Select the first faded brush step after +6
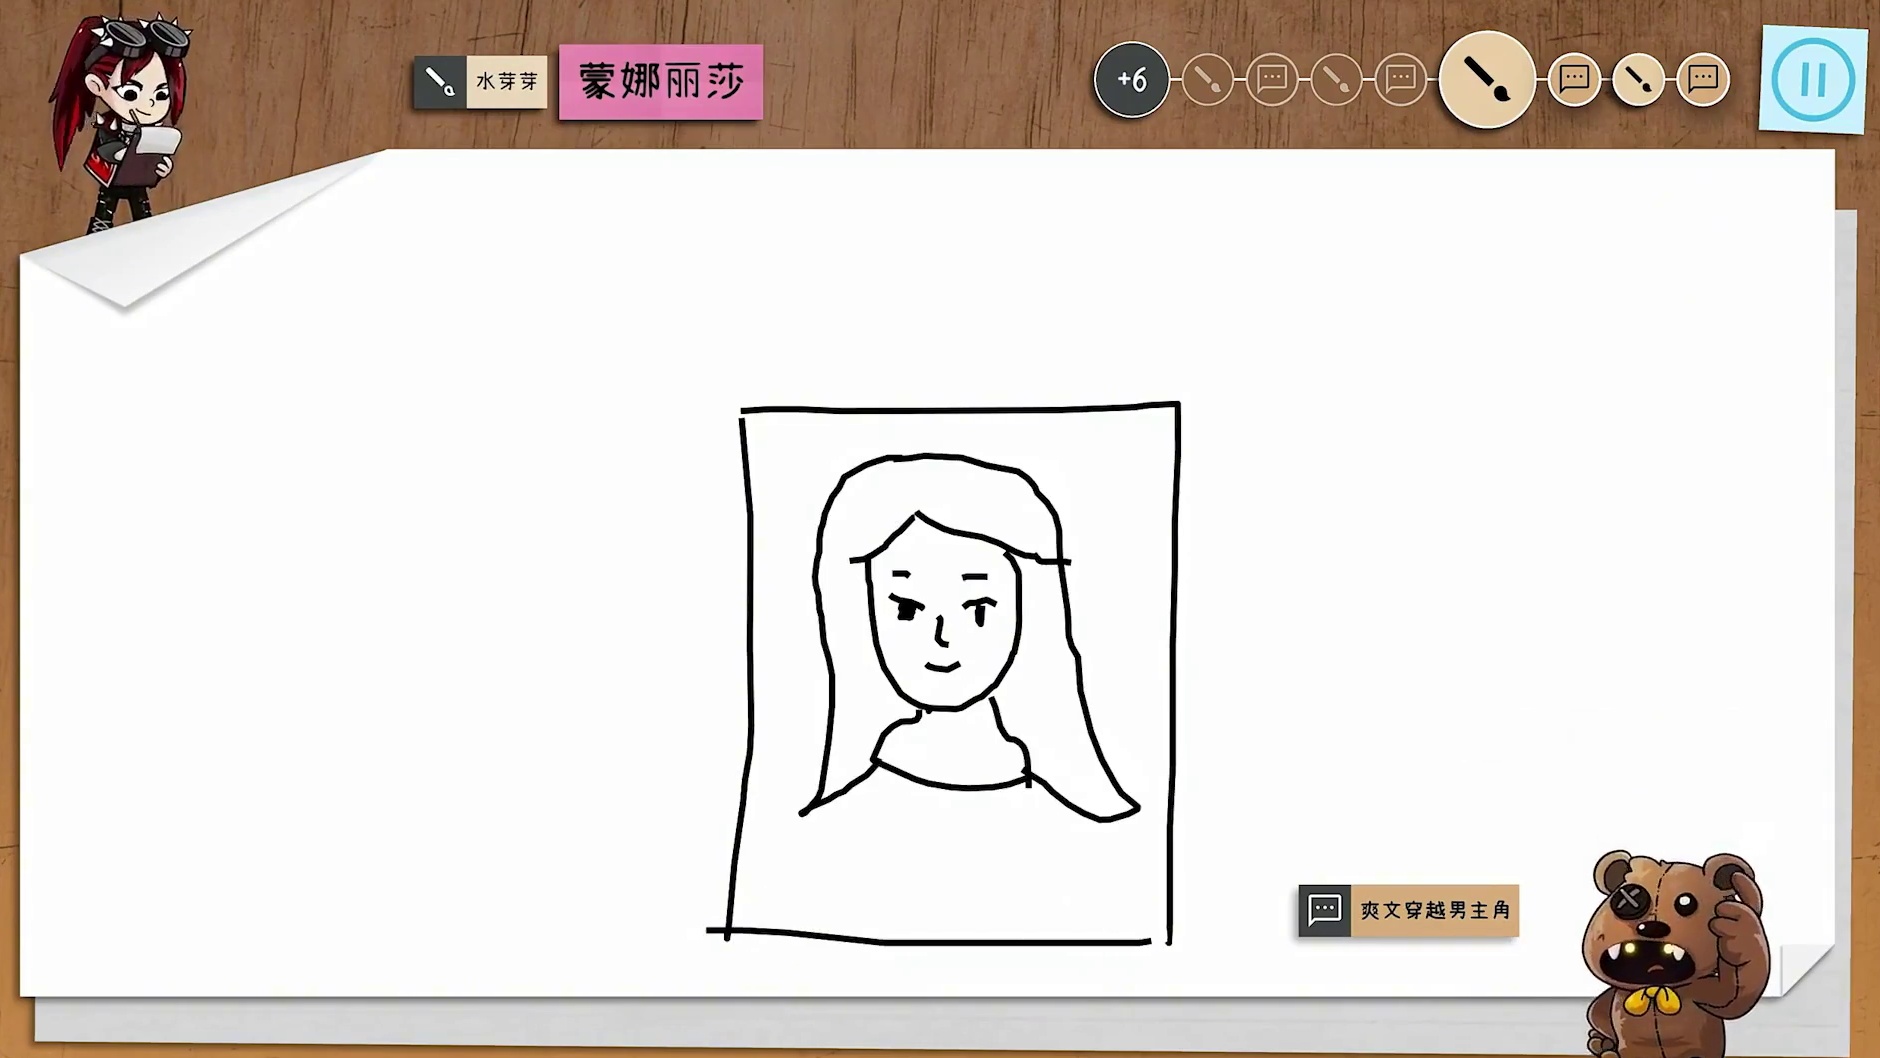 [x=1207, y=79]
